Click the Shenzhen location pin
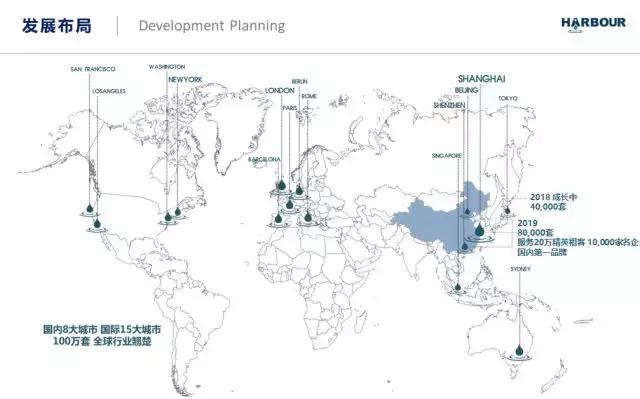This screenshot has width=640, height=399. coord(464,246)
